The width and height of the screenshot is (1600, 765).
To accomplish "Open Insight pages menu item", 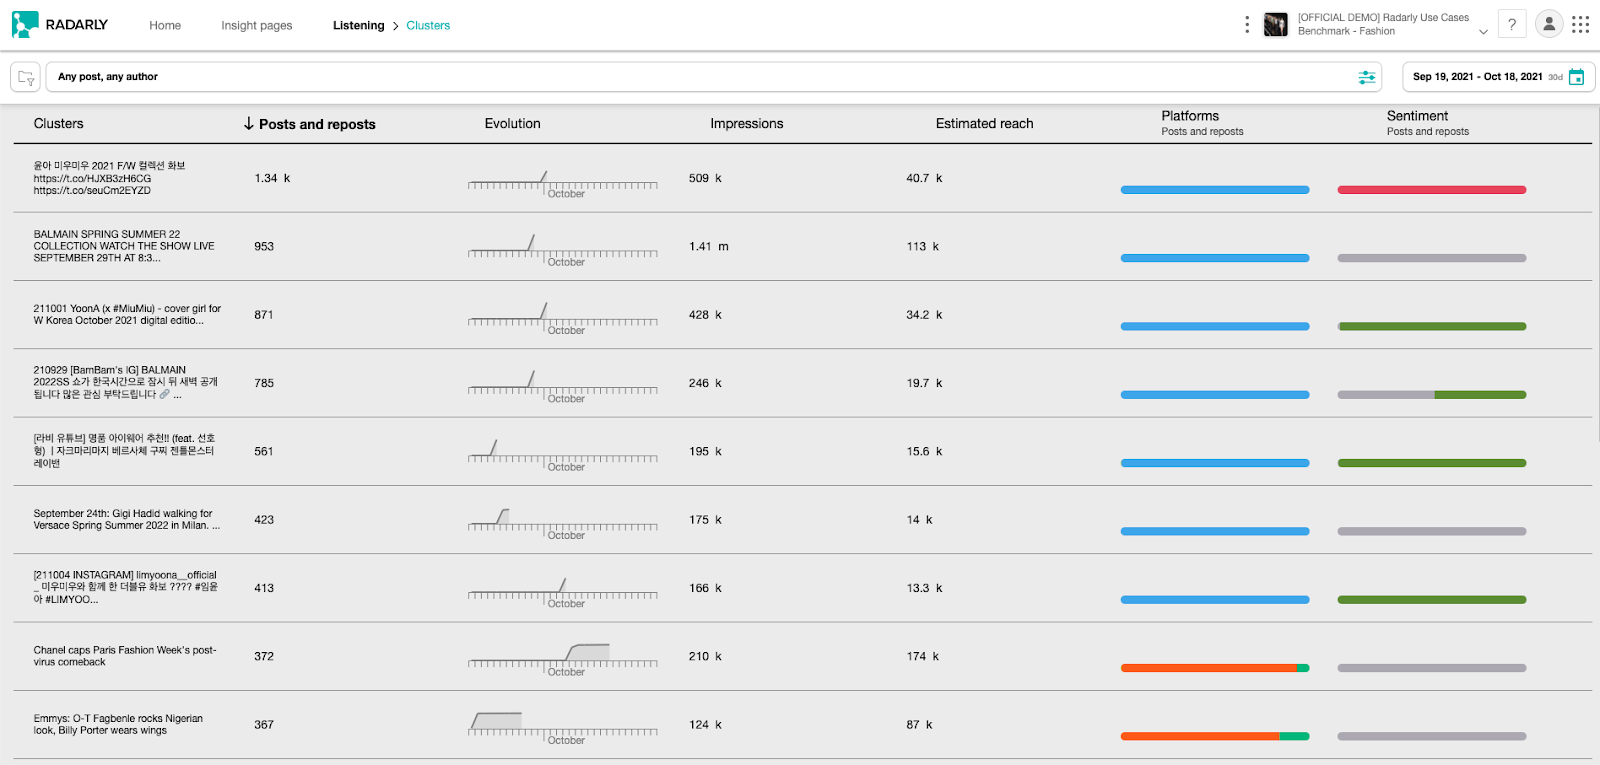I will (257, 26).
